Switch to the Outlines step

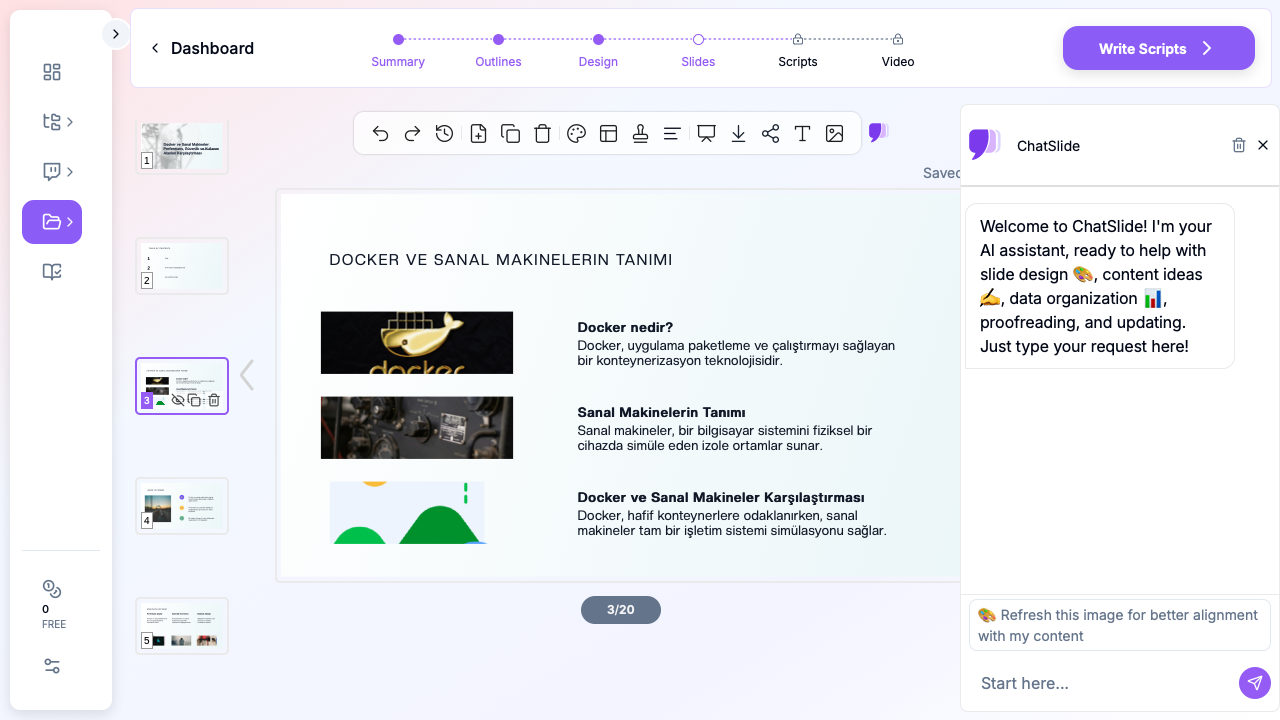(x=498, y=61)
